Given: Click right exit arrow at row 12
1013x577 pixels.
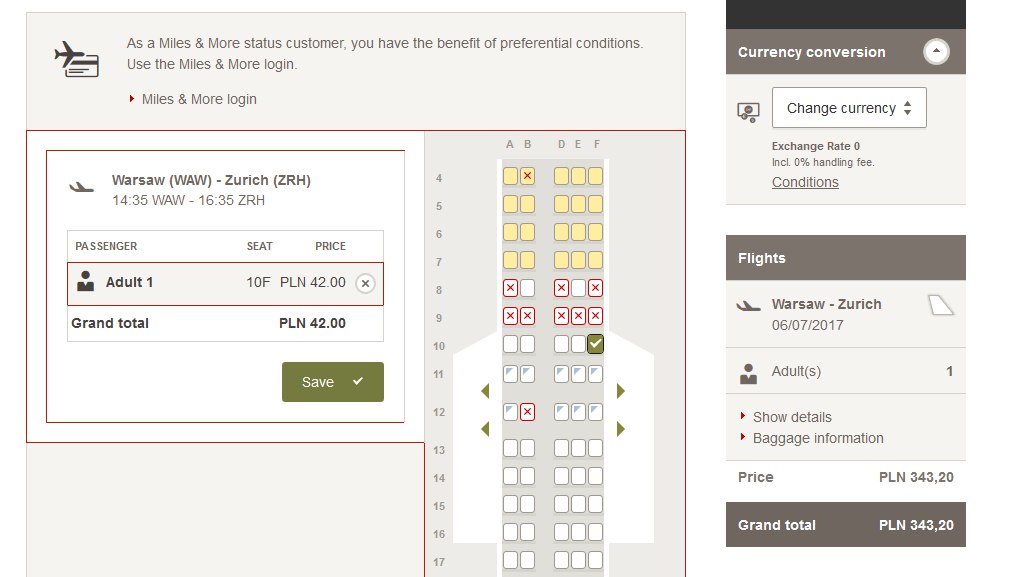Looking at the screenshot, I should (x=620, y=429).
